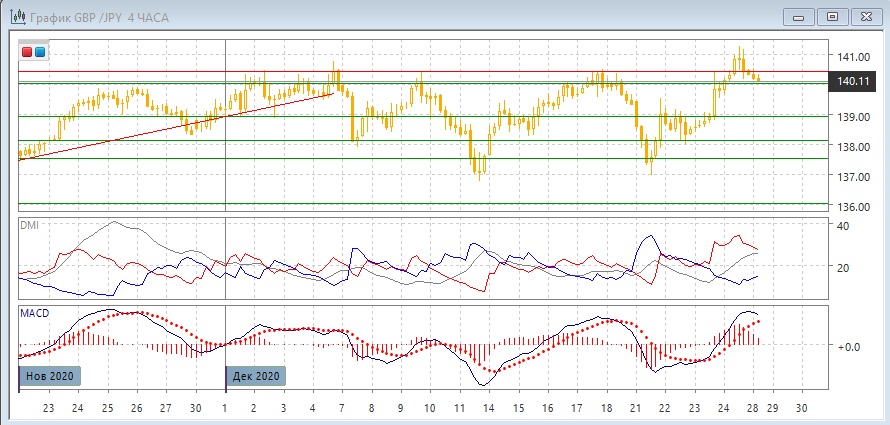
Task: Click the DMI scale value 40
Action: 842,226
